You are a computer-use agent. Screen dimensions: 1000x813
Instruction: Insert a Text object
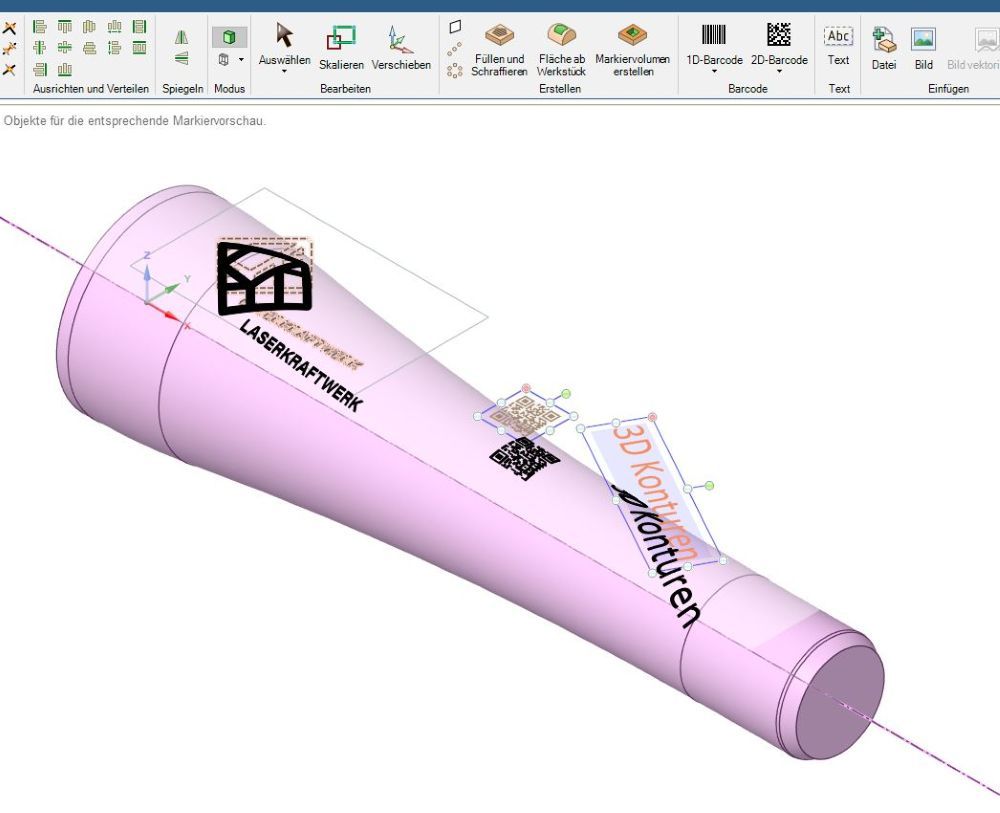coord(838,46)
